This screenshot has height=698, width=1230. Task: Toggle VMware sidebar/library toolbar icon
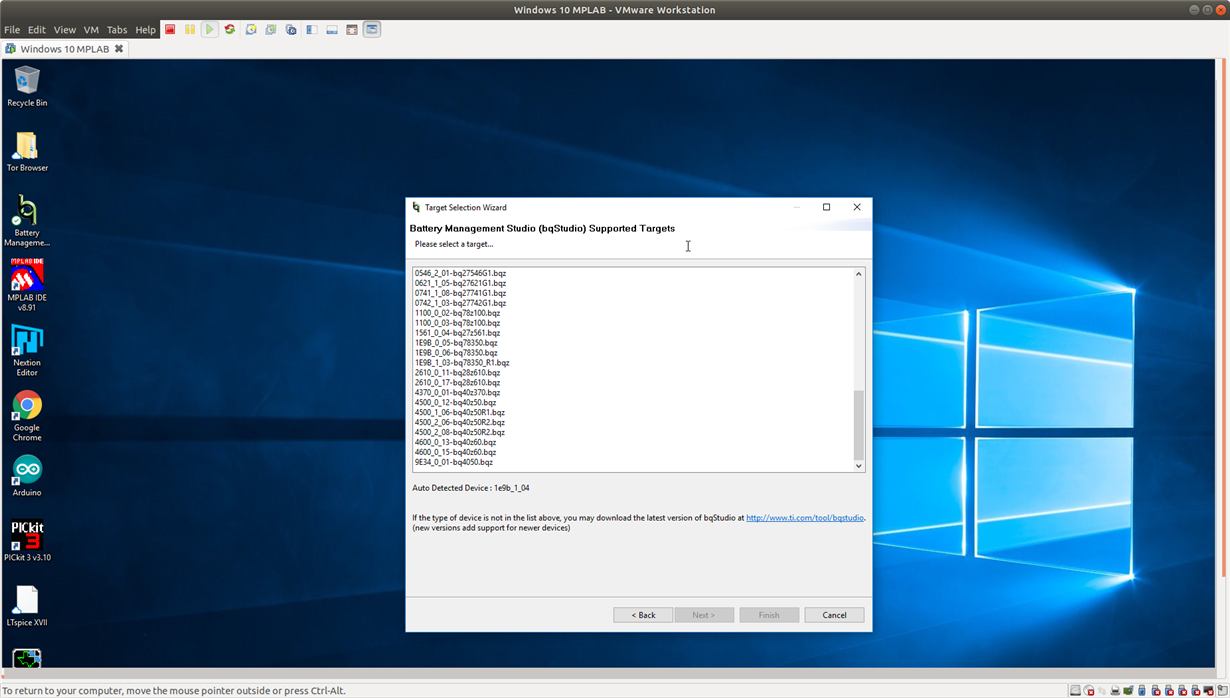[x=312, y=29]
